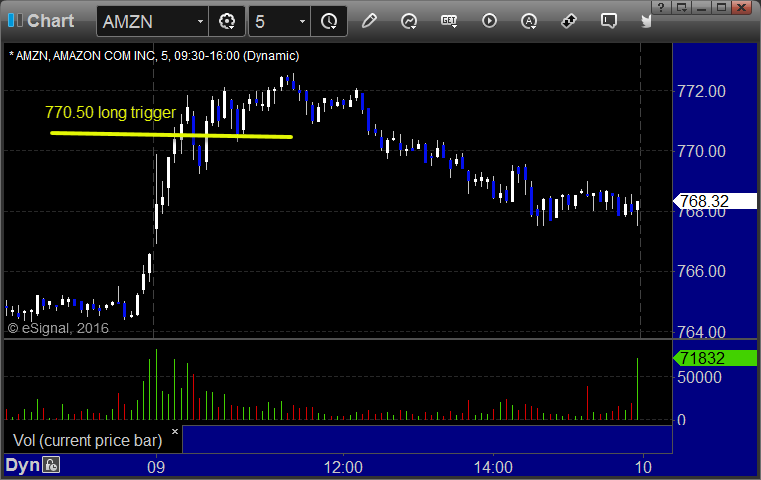Image resolution: width=761 pixels, height=480 pixels.
Task: Click the playback replay icon
Action: pyautogui.click(x=489, y=21)
